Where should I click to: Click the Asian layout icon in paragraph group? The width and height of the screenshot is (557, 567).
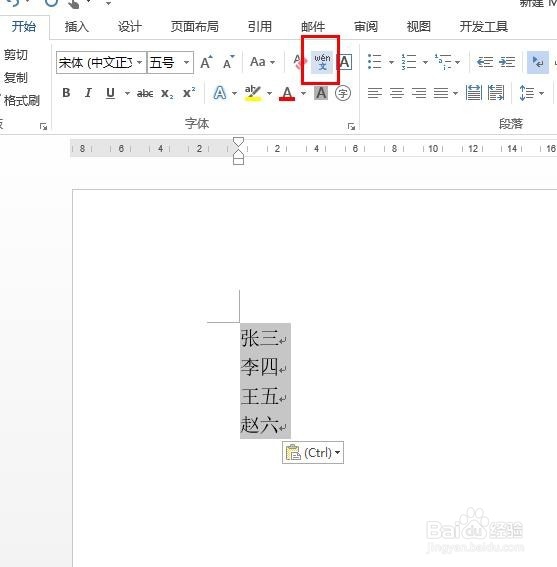tap(537, 62)
